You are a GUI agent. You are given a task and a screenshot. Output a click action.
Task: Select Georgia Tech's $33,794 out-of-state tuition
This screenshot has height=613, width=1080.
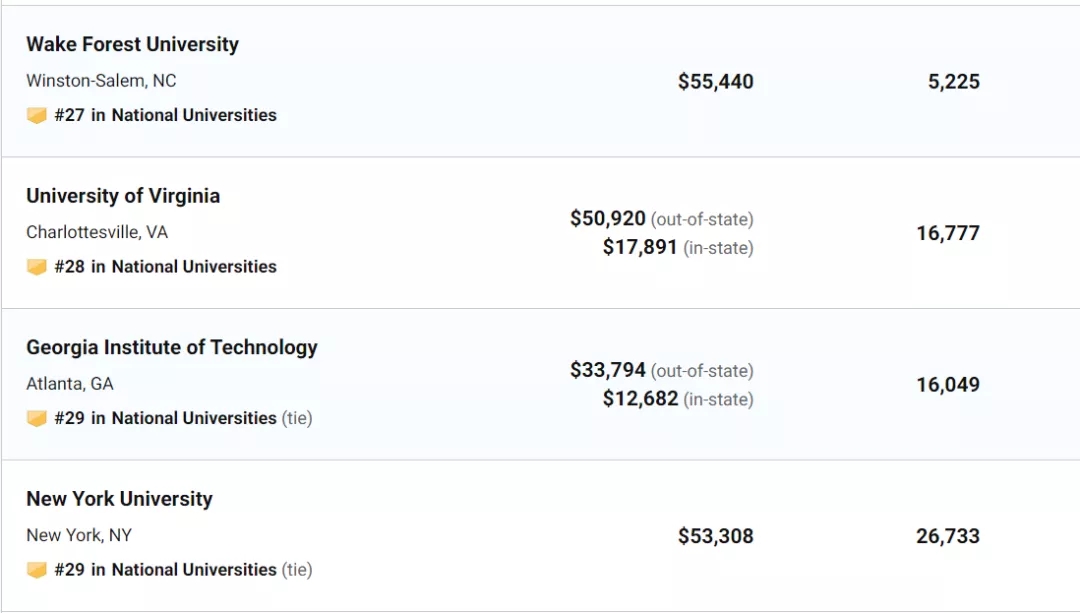[x=608, y=370]
